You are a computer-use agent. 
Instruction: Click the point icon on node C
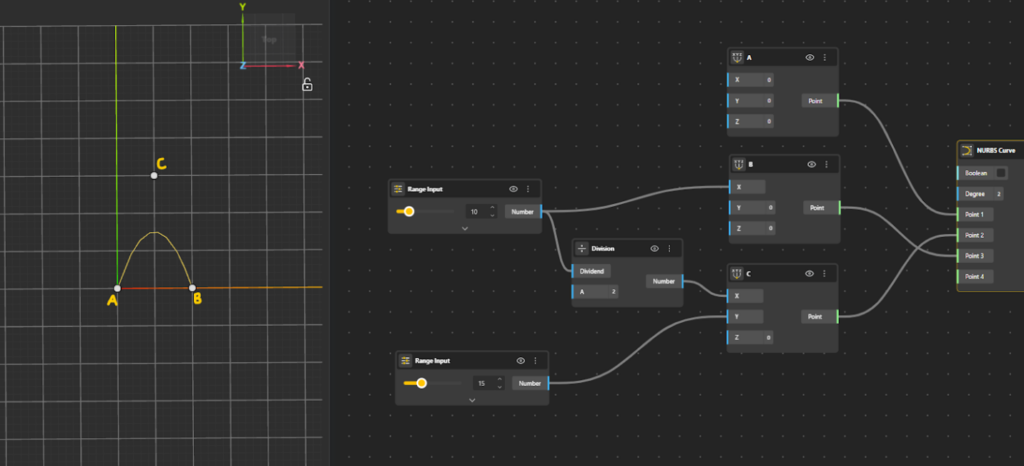(737, 273)
